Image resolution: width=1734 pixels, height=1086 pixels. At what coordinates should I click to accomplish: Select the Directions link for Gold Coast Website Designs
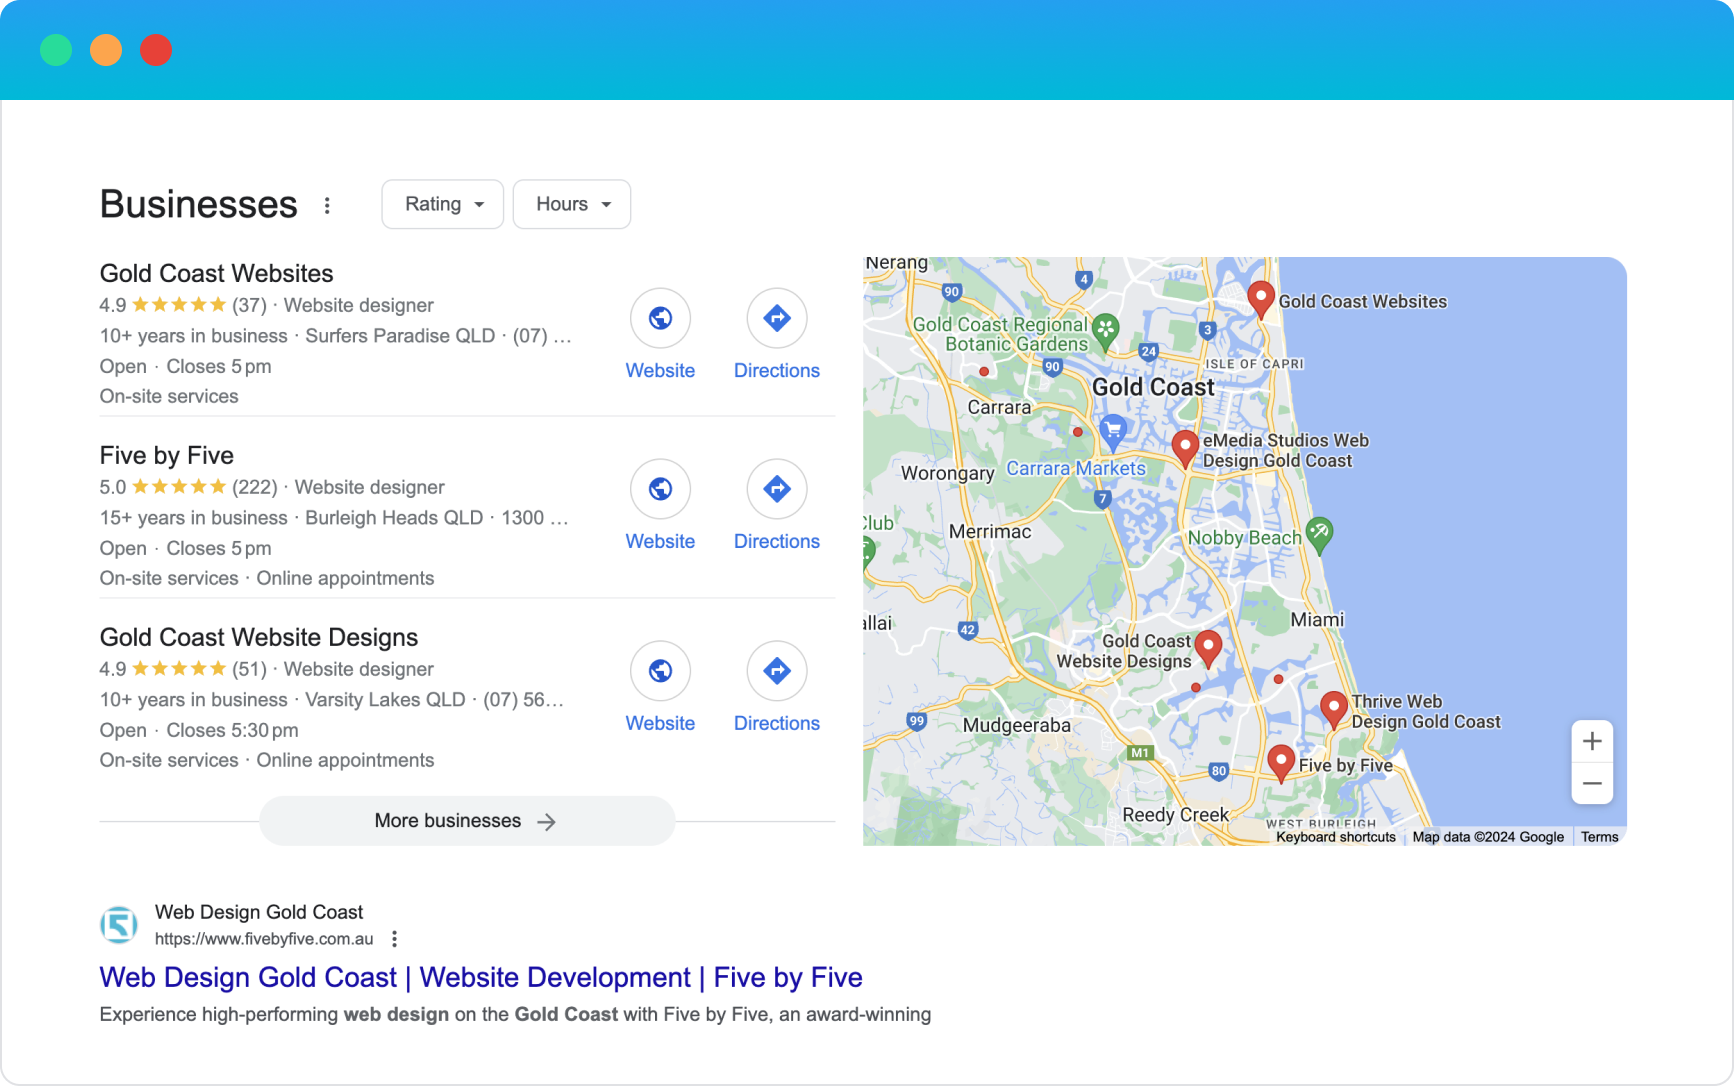coord(777,723)
